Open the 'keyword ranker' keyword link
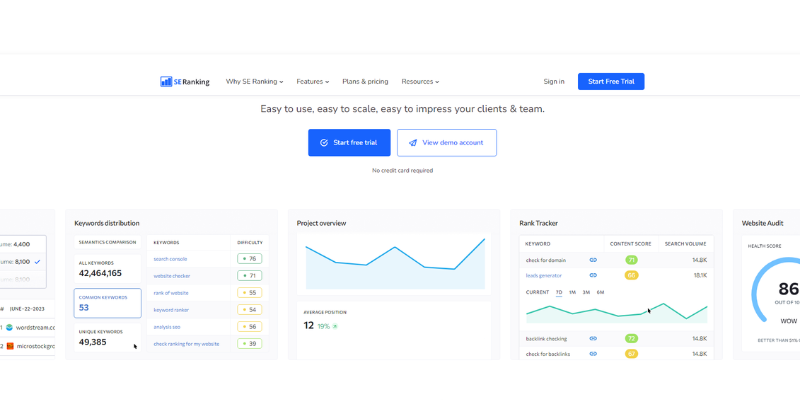800x400 pixels. click(171, 310)
